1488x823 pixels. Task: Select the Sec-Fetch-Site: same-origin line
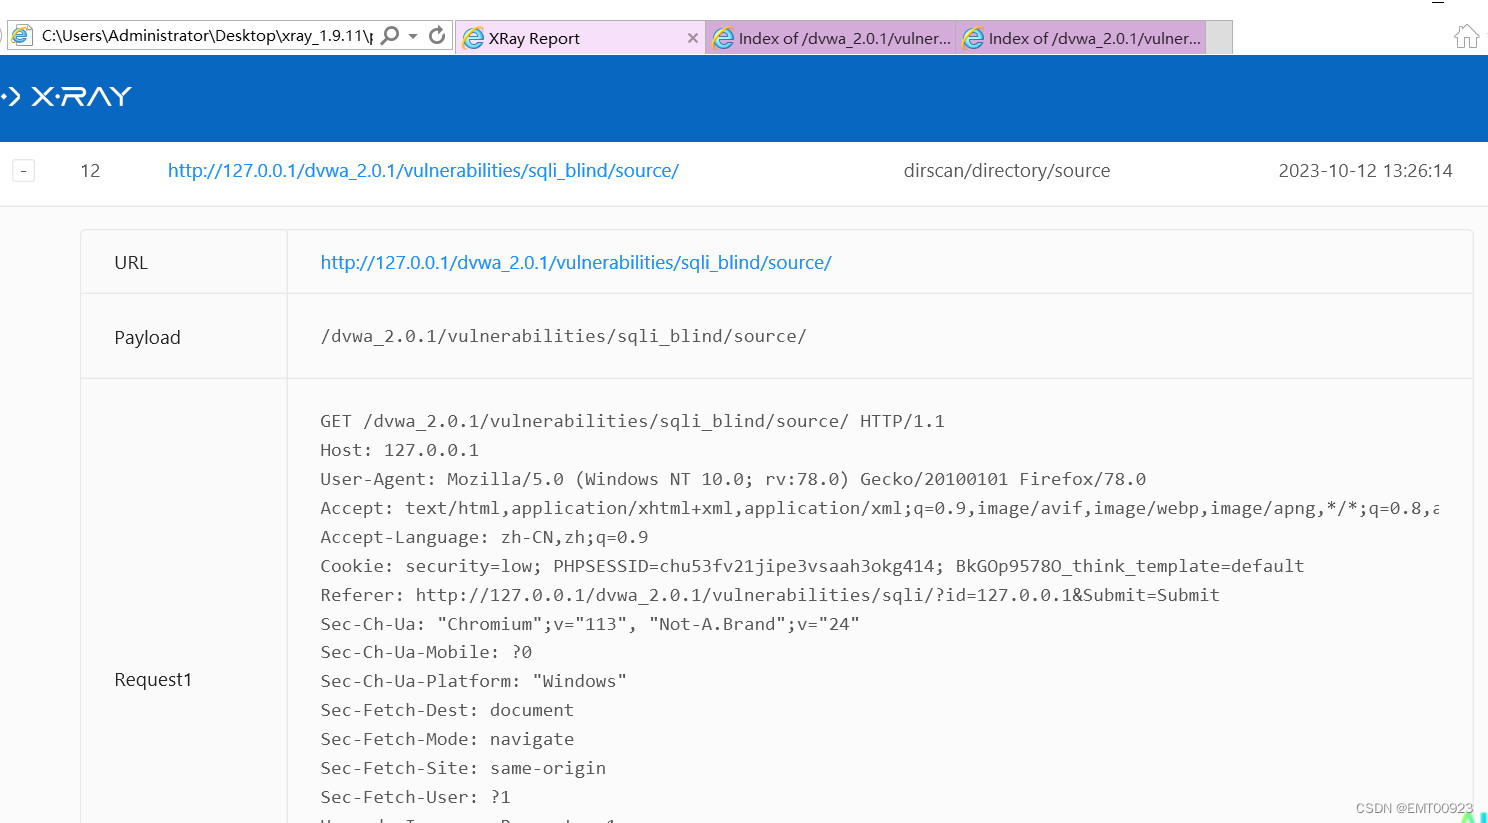click(x=463, y=768)
